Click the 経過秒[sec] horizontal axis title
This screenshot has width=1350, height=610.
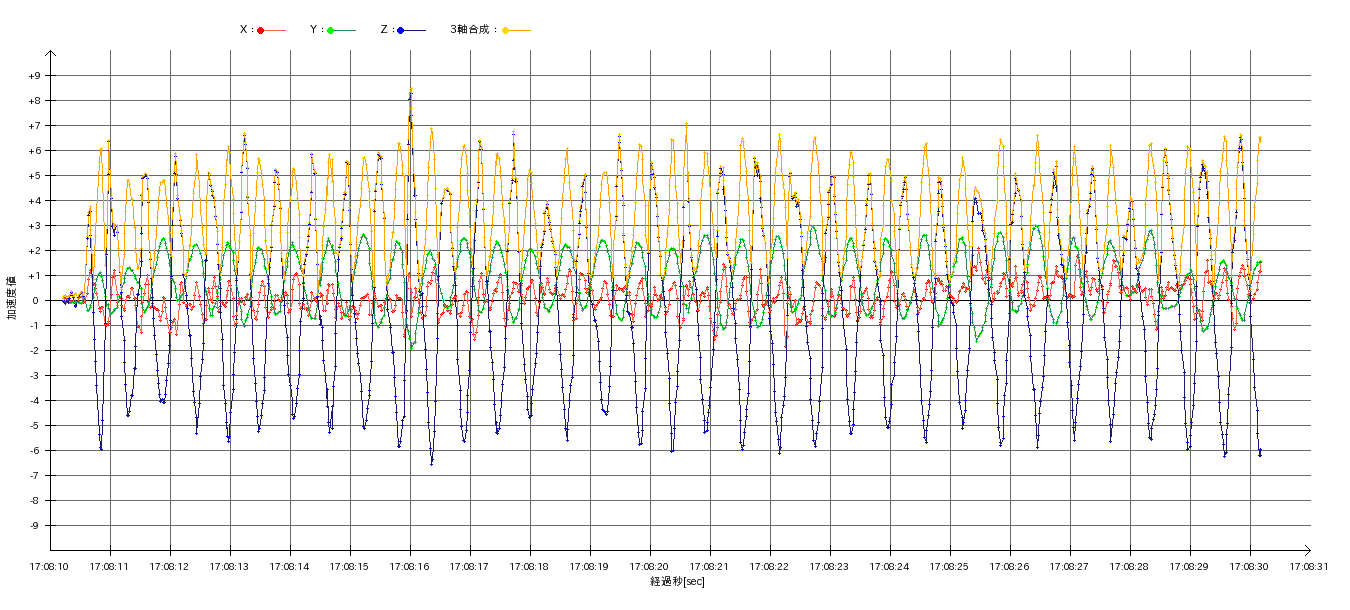pos(677,582)
